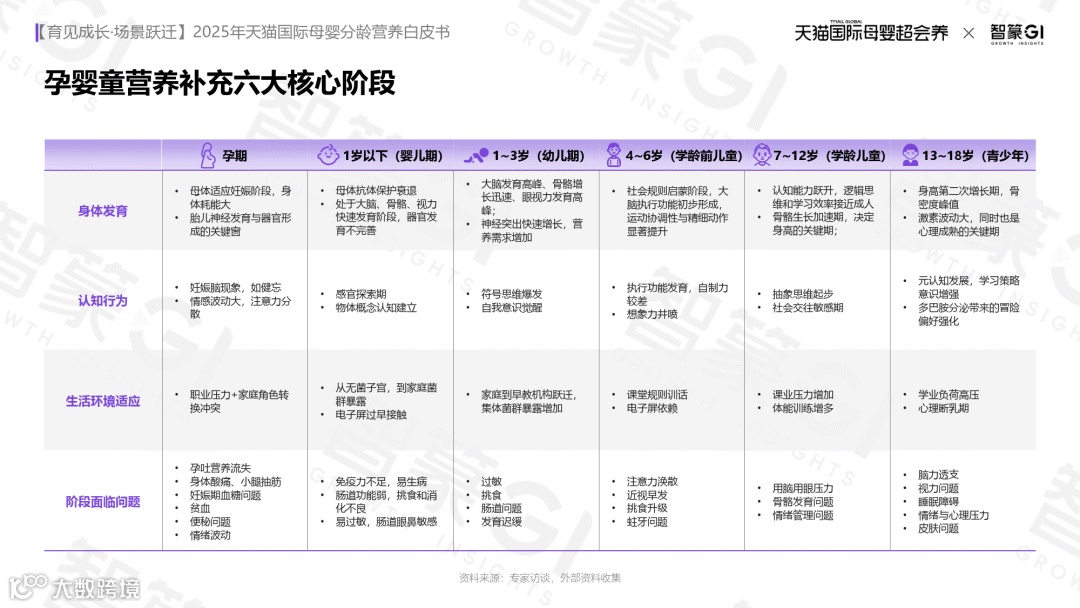Click the crawling toddler icon beside 1~3岁
This screenshot has height=608, width=1080.
[476, 156]
